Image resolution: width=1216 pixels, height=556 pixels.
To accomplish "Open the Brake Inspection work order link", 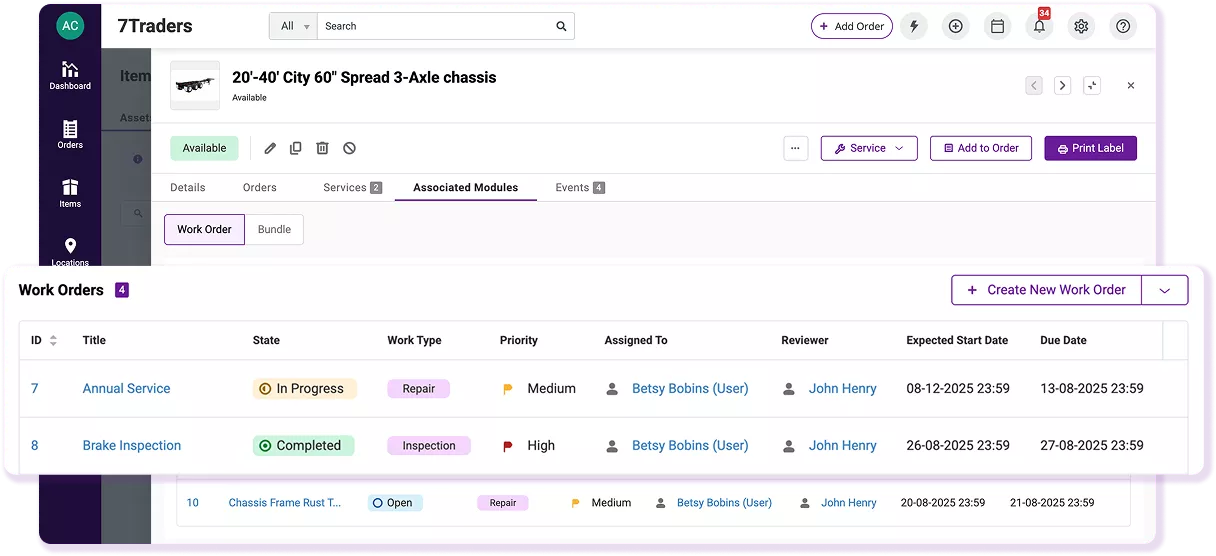I will pos(132,445).
